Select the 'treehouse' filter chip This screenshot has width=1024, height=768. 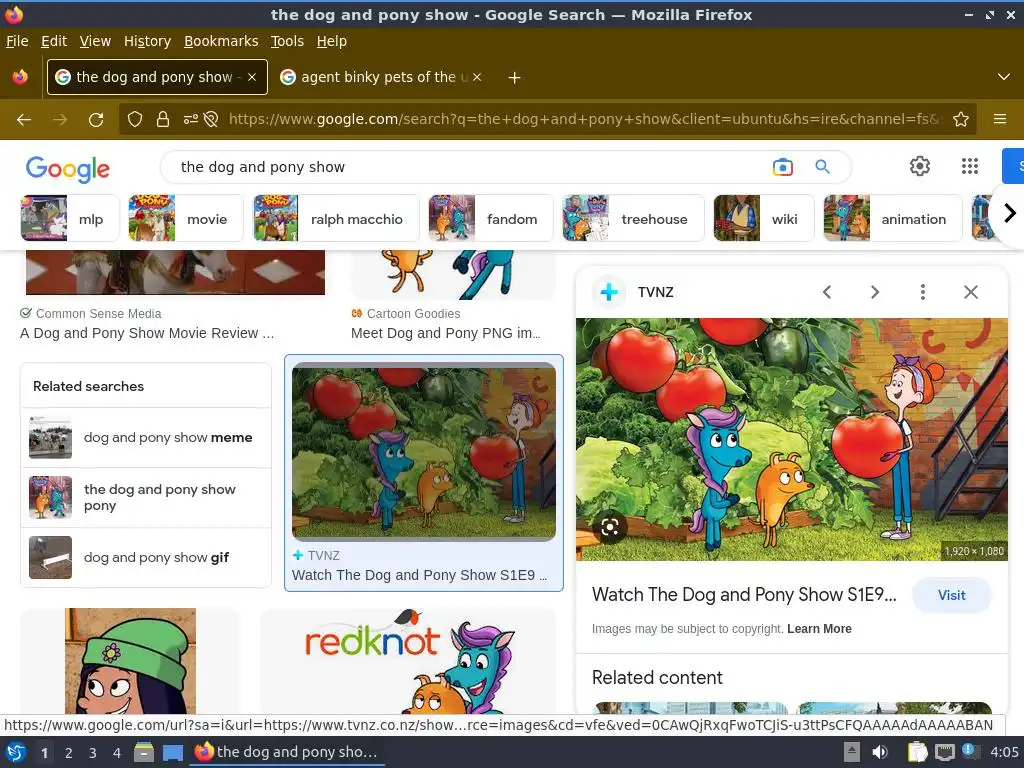(633, 219)
